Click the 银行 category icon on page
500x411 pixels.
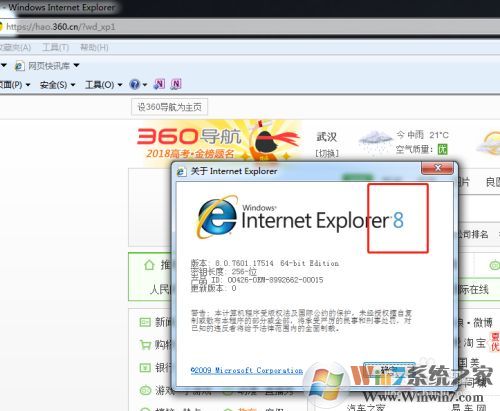pos(145,368)
